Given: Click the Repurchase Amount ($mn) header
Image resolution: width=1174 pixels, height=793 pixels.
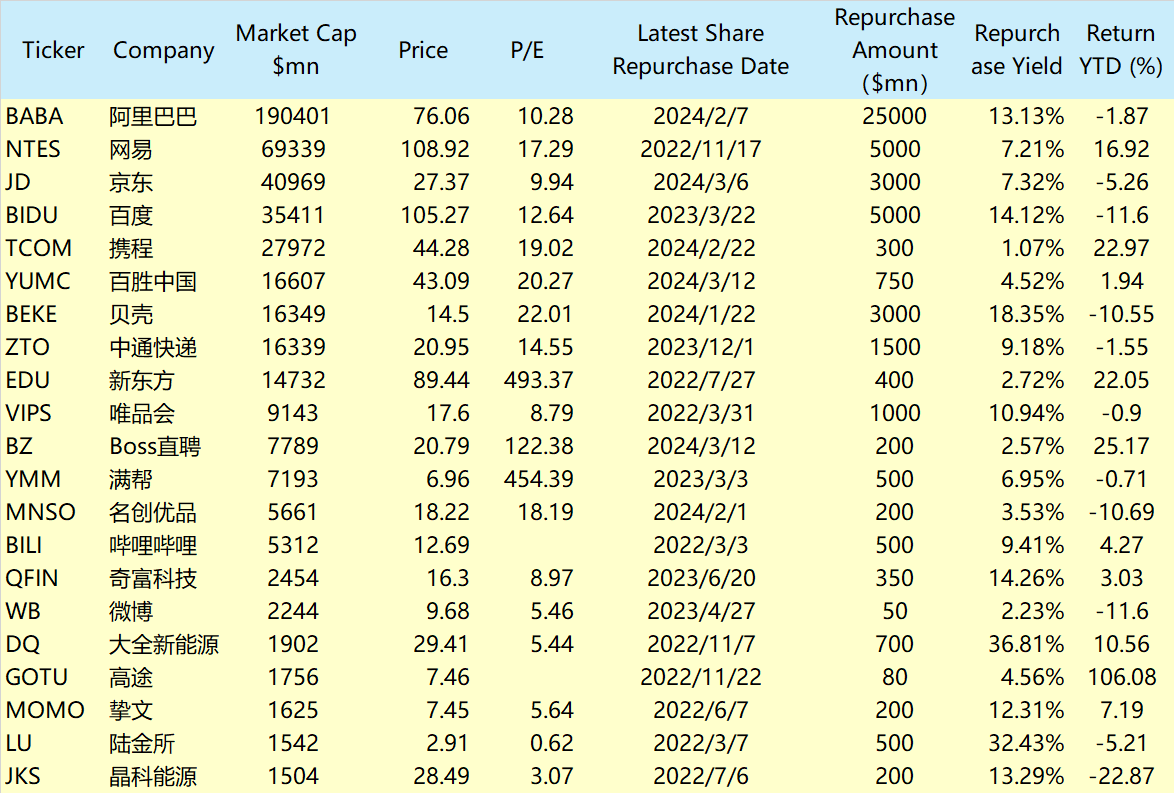Looking at the screenshot, I should point(894,50).
